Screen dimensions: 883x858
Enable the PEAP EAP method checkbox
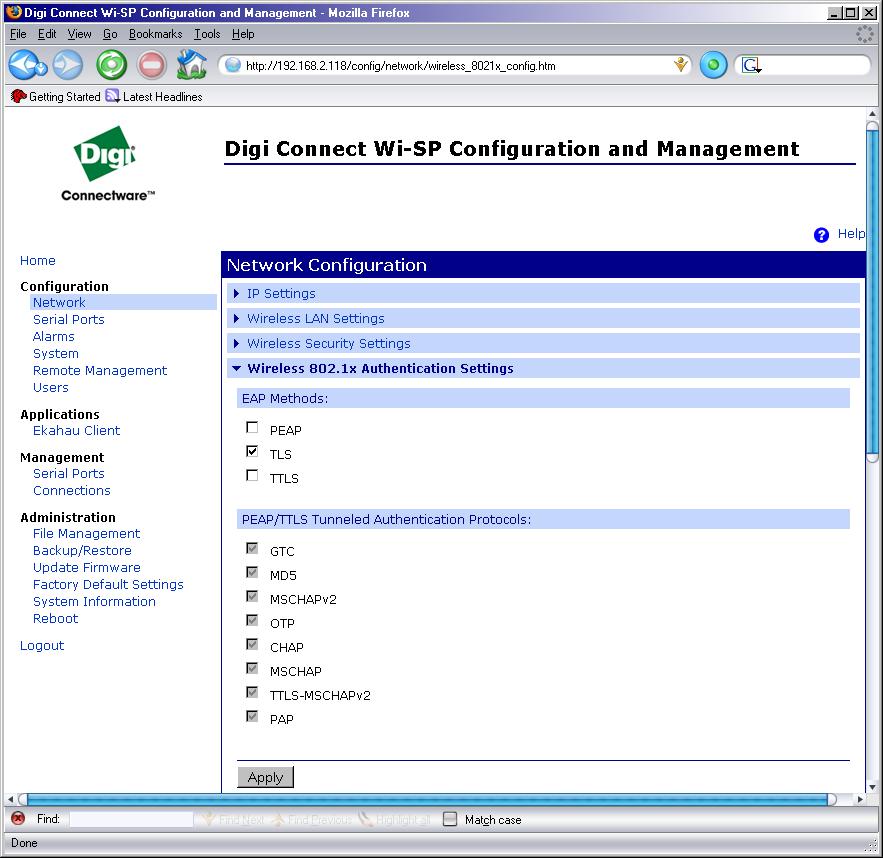252,428
